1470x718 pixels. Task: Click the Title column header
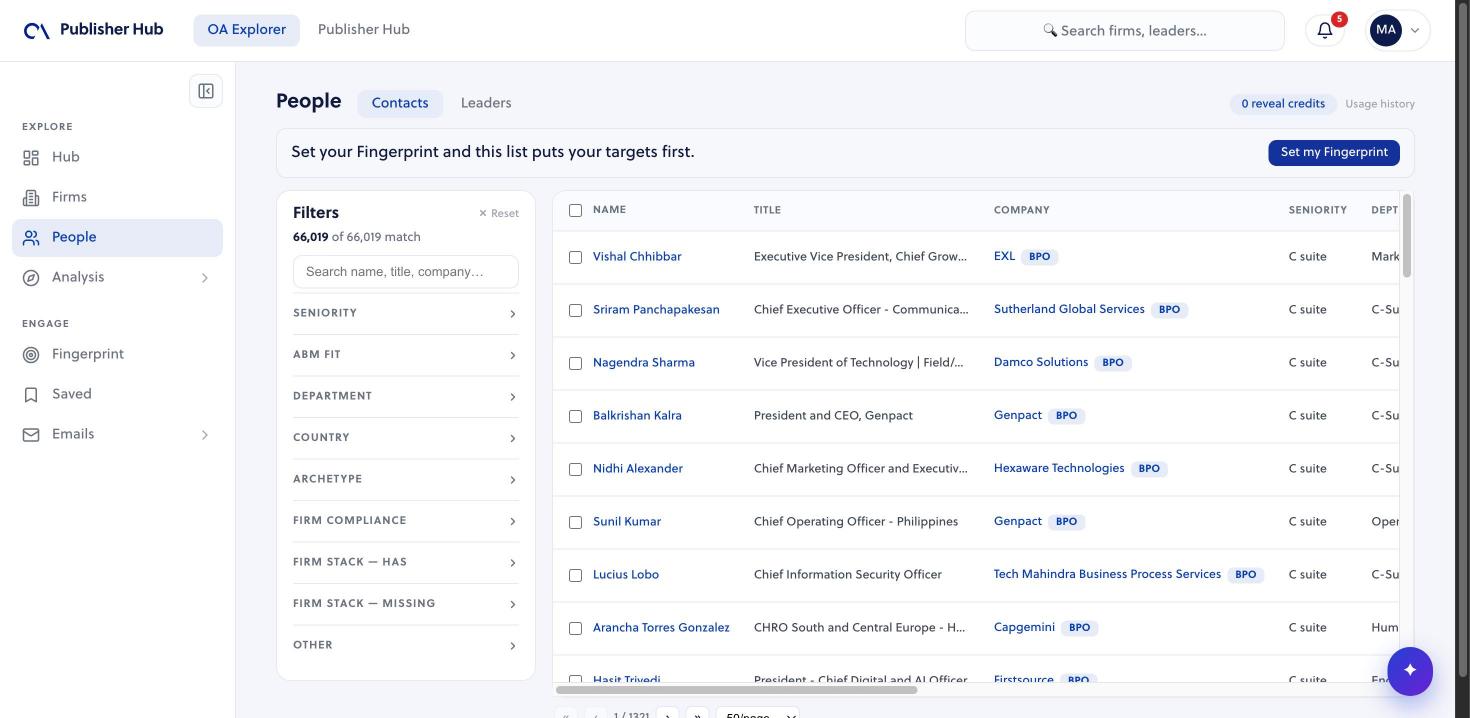click(x=767, y=210)
